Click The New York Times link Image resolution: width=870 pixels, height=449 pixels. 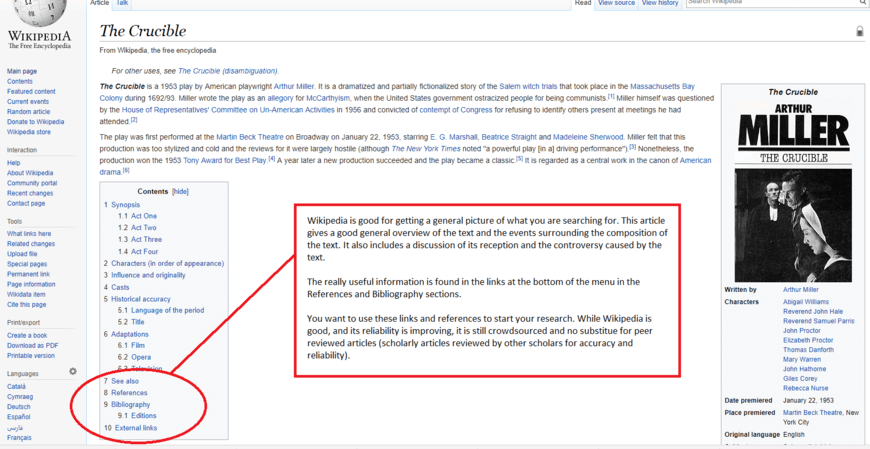tap(426, 149)
